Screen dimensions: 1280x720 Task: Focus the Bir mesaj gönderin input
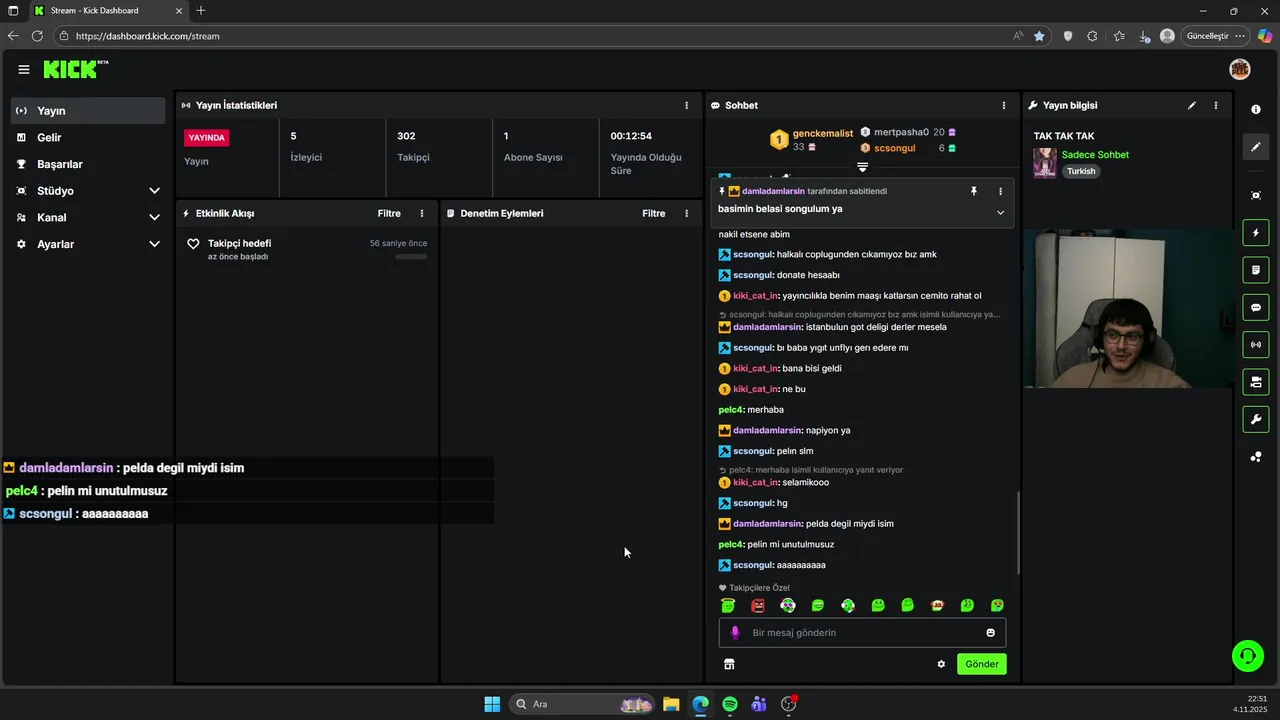(x=862, y=633)
